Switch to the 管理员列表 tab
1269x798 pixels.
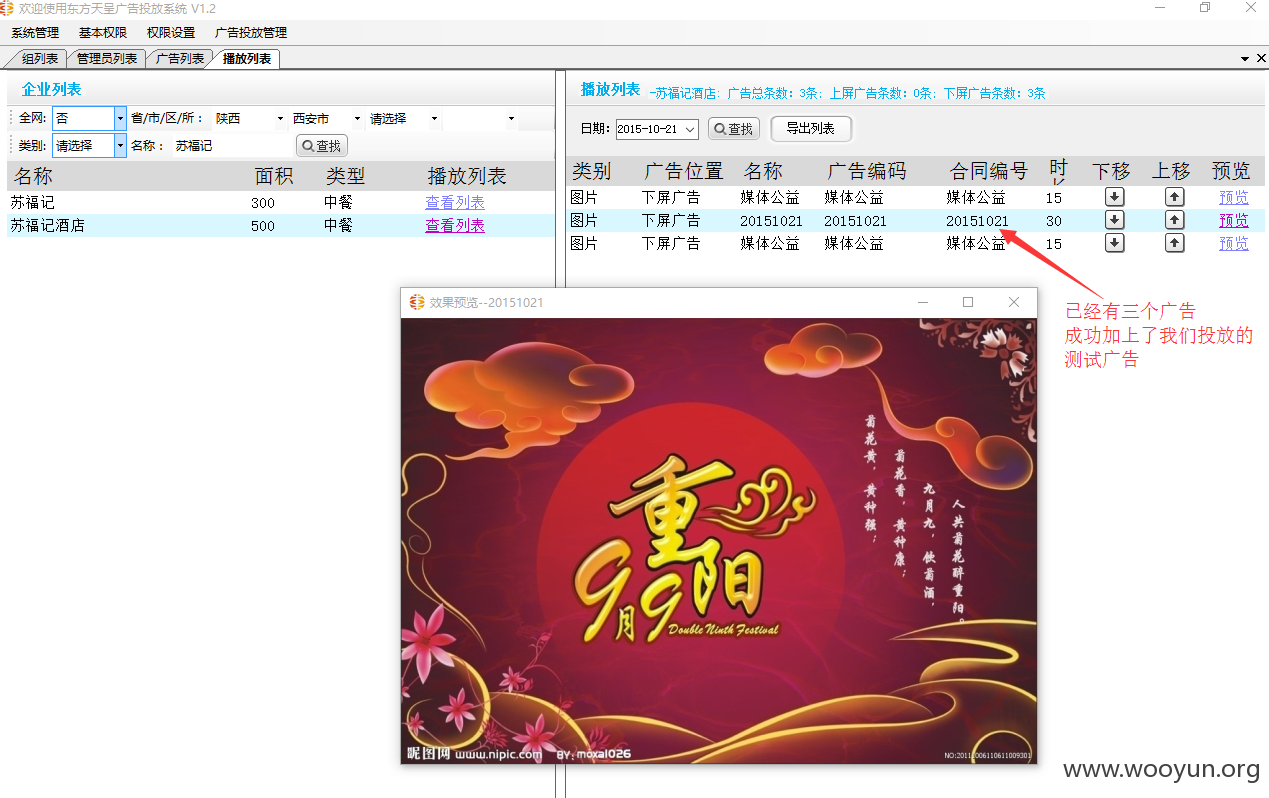tap(107, 59)
